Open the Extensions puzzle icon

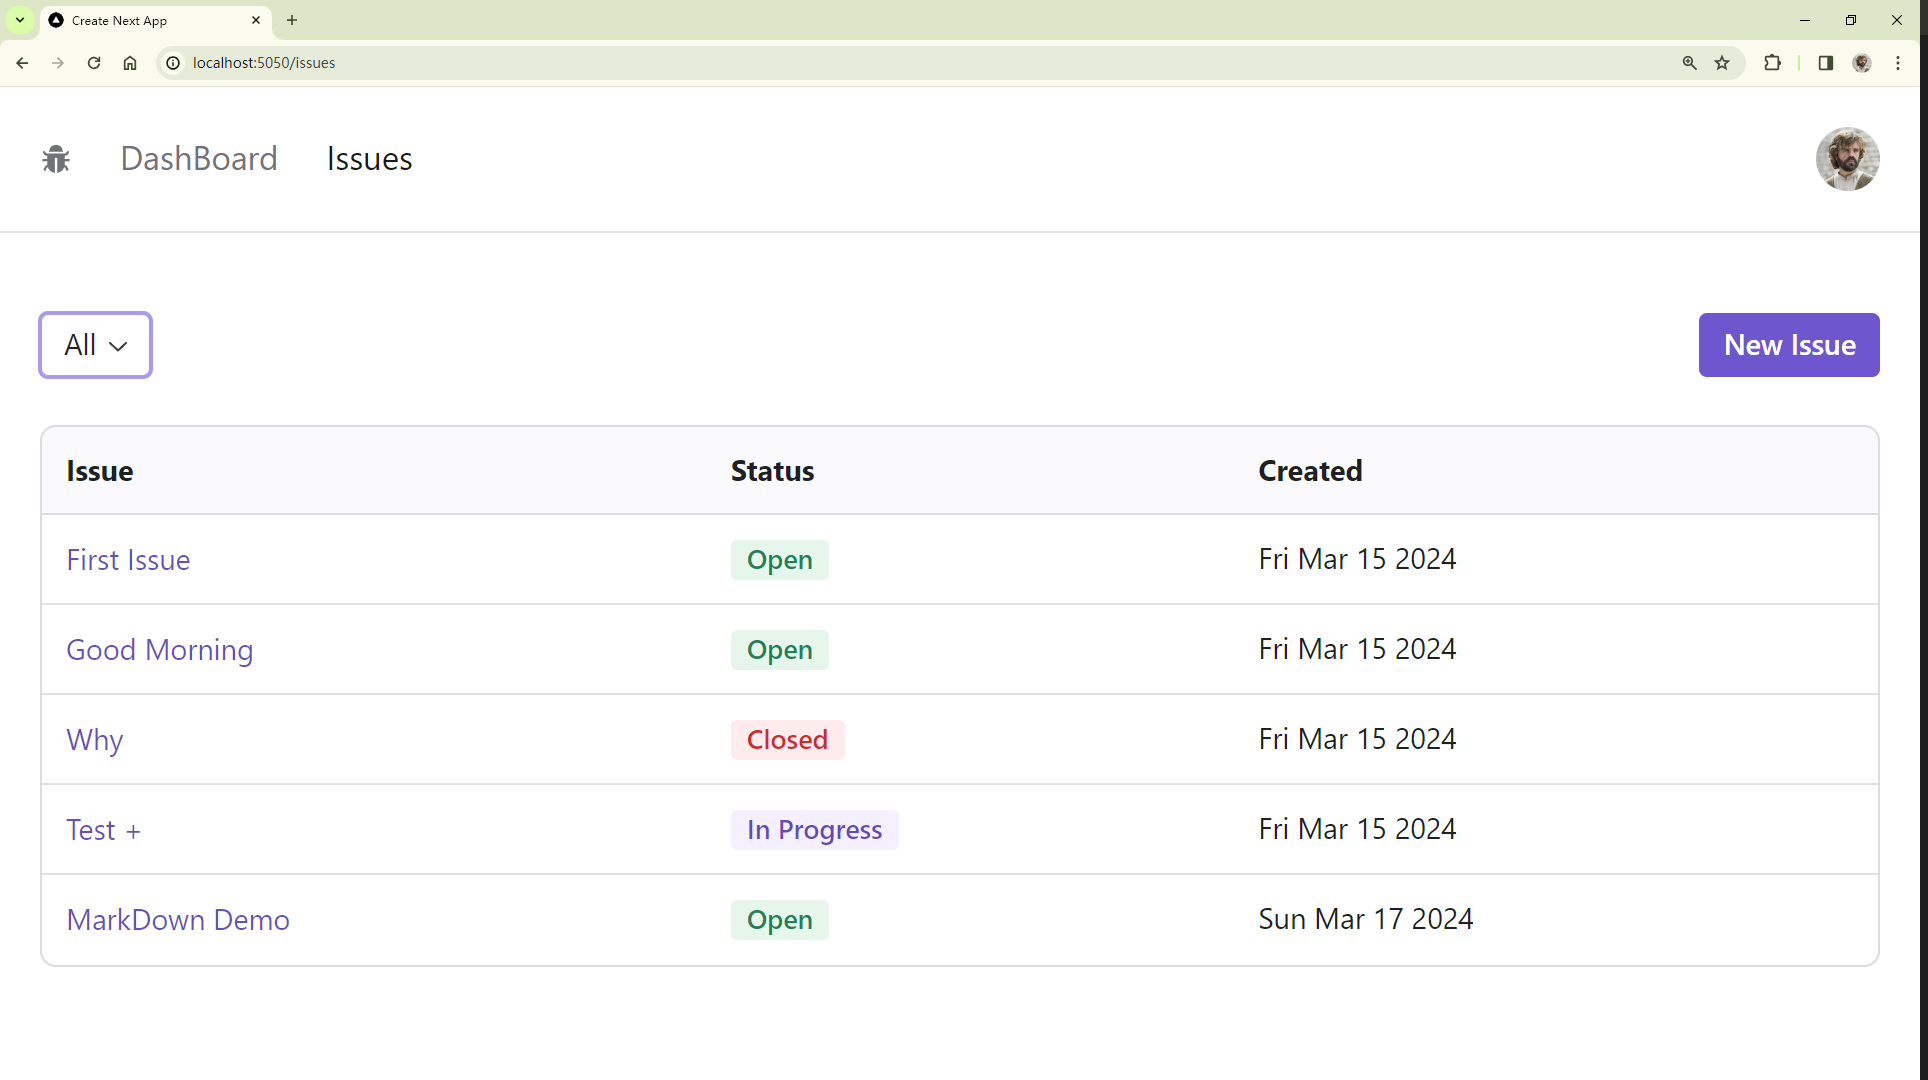[x=1772, y=63]
